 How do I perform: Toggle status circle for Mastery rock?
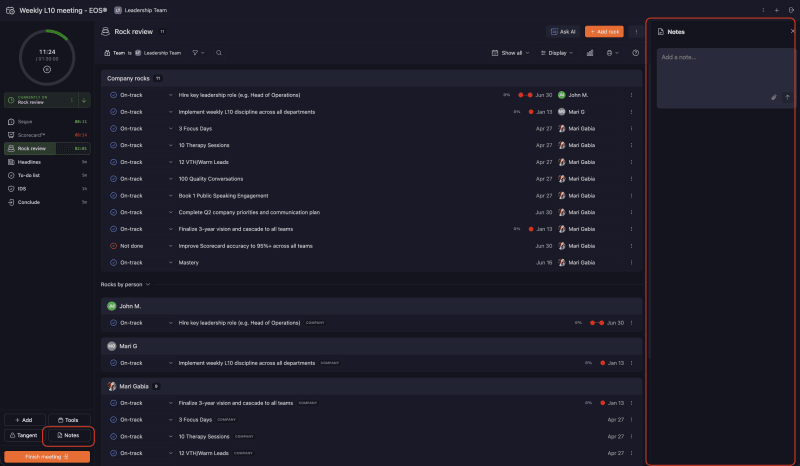tap(113, 262)
